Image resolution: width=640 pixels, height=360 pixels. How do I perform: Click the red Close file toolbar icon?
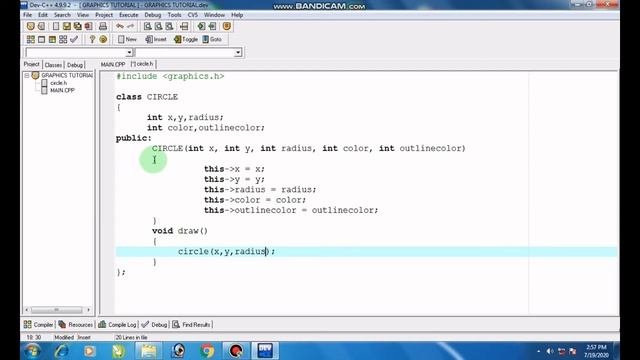(88, 27)
